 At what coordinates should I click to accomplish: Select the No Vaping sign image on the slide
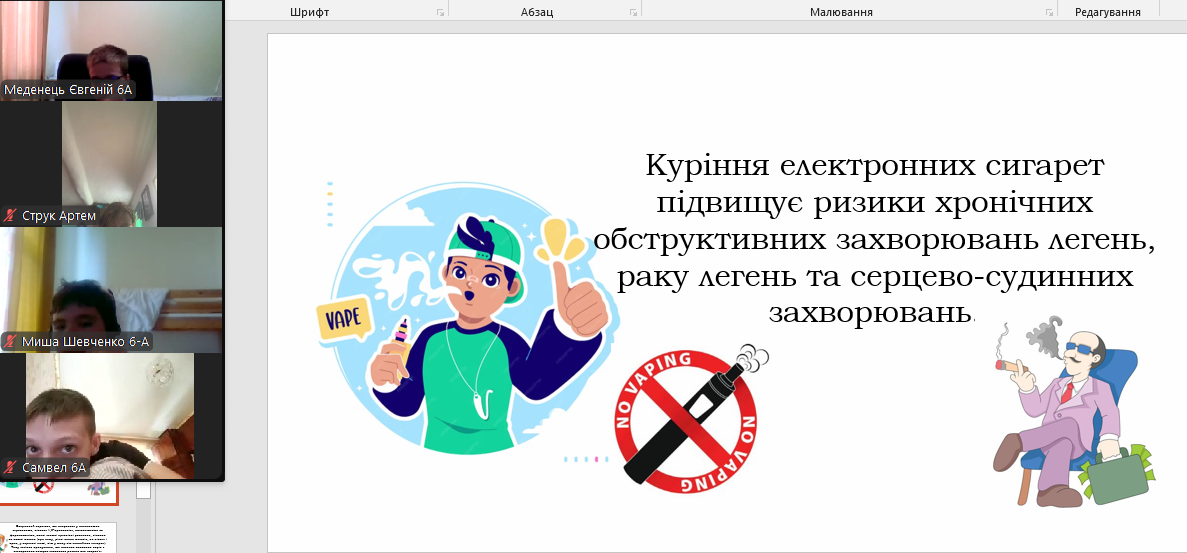point(690,420)
